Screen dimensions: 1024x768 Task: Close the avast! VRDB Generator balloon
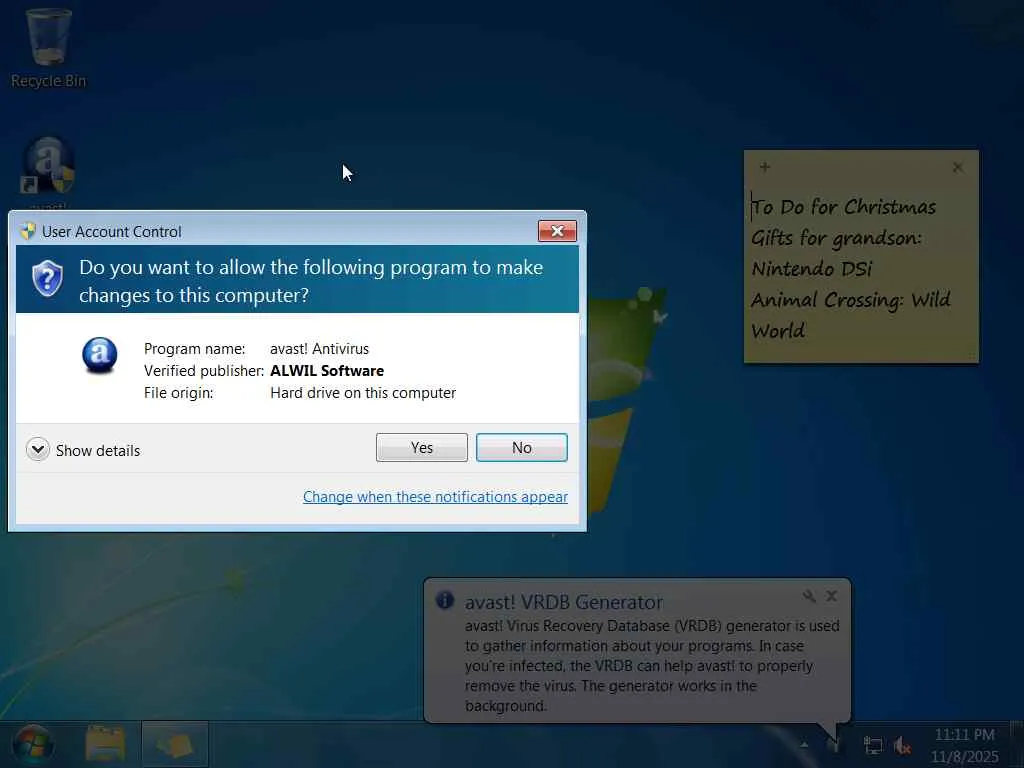click(x=831, y=596)
